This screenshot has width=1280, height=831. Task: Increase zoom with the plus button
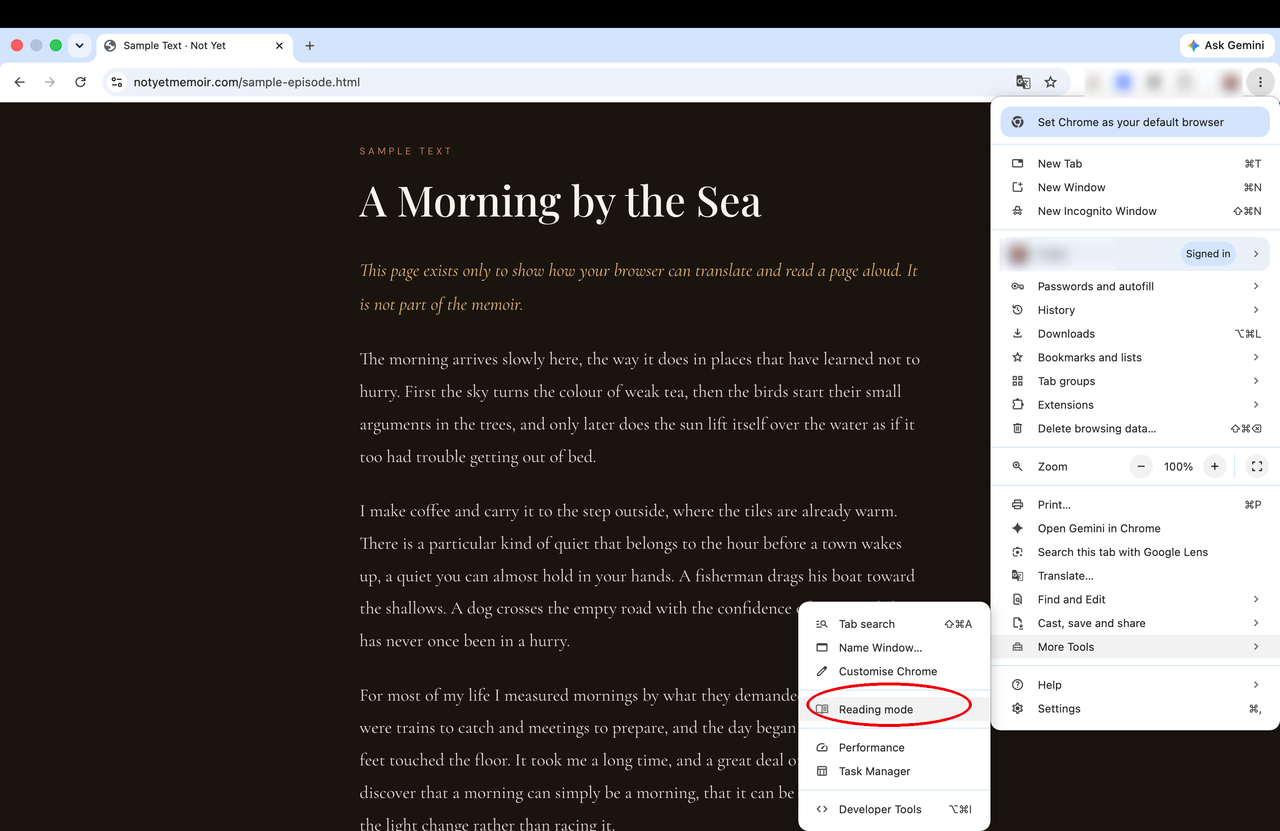tap(1214, 466)
